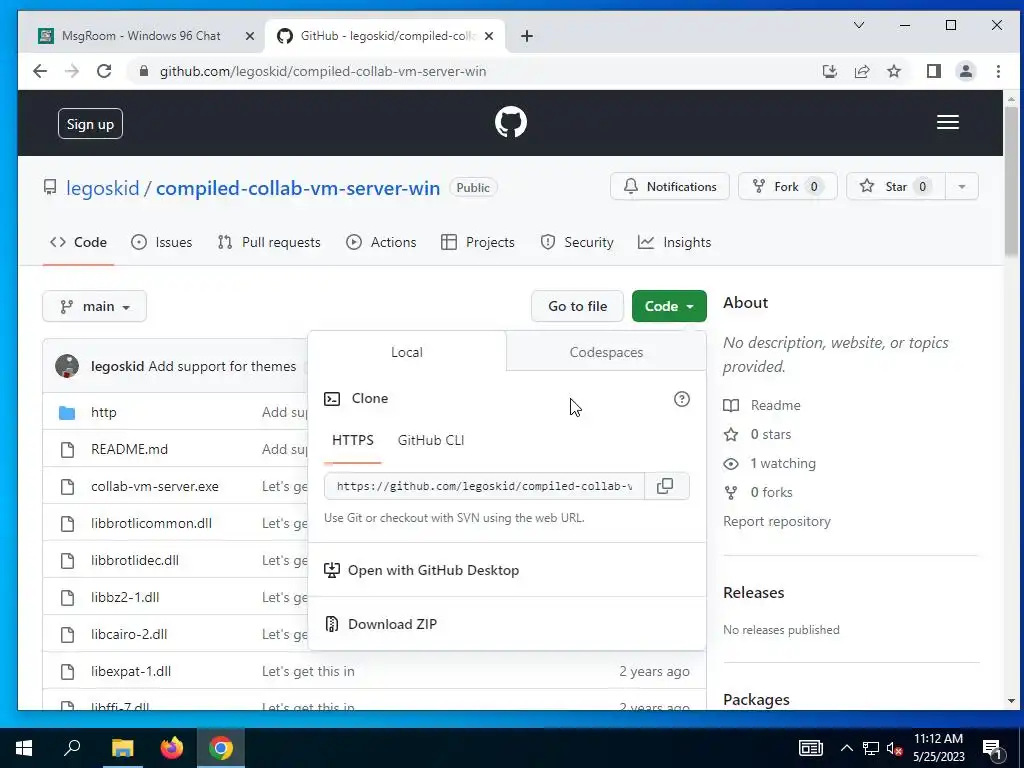Viewport: 1024px width, 768px height.
Task: Click the Sign up button
Action: [x=90, y=124]
